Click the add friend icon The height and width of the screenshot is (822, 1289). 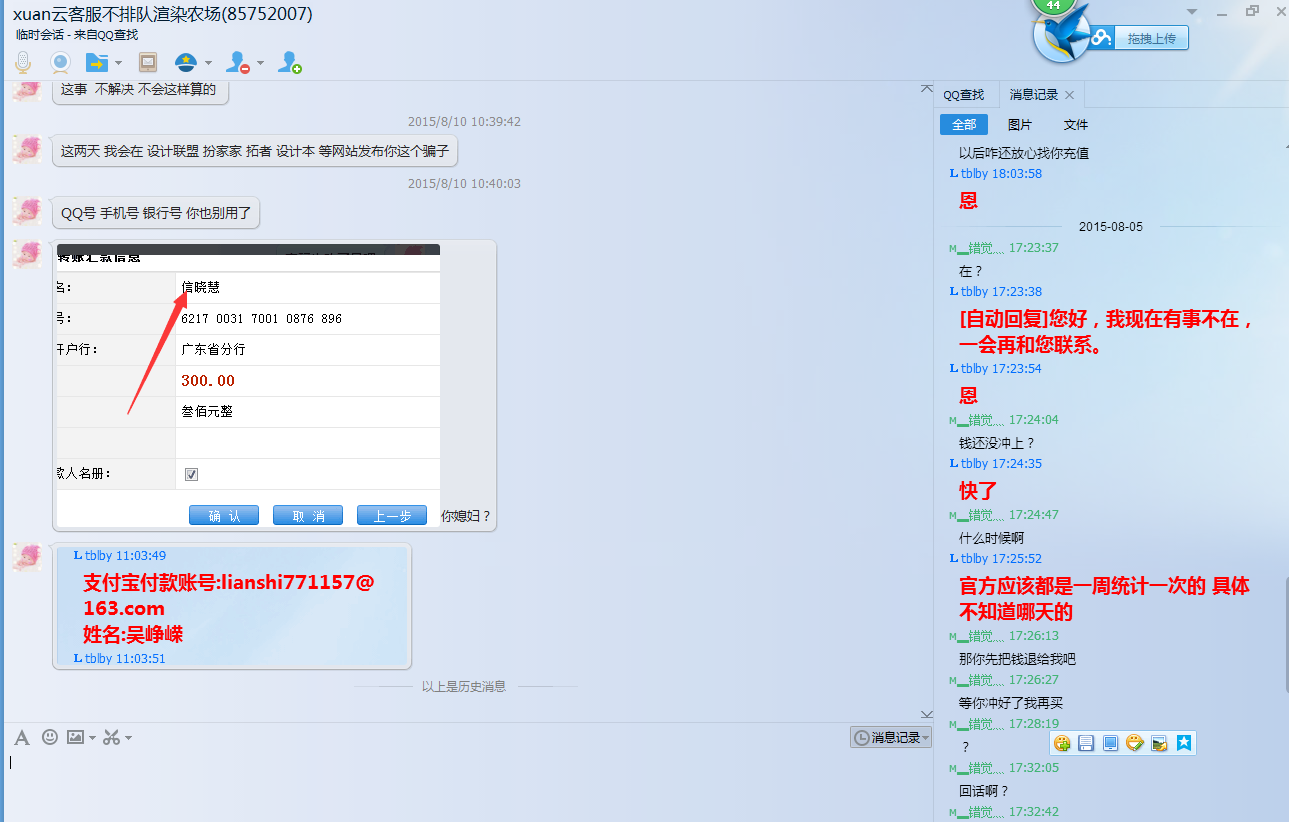point(290,63)
